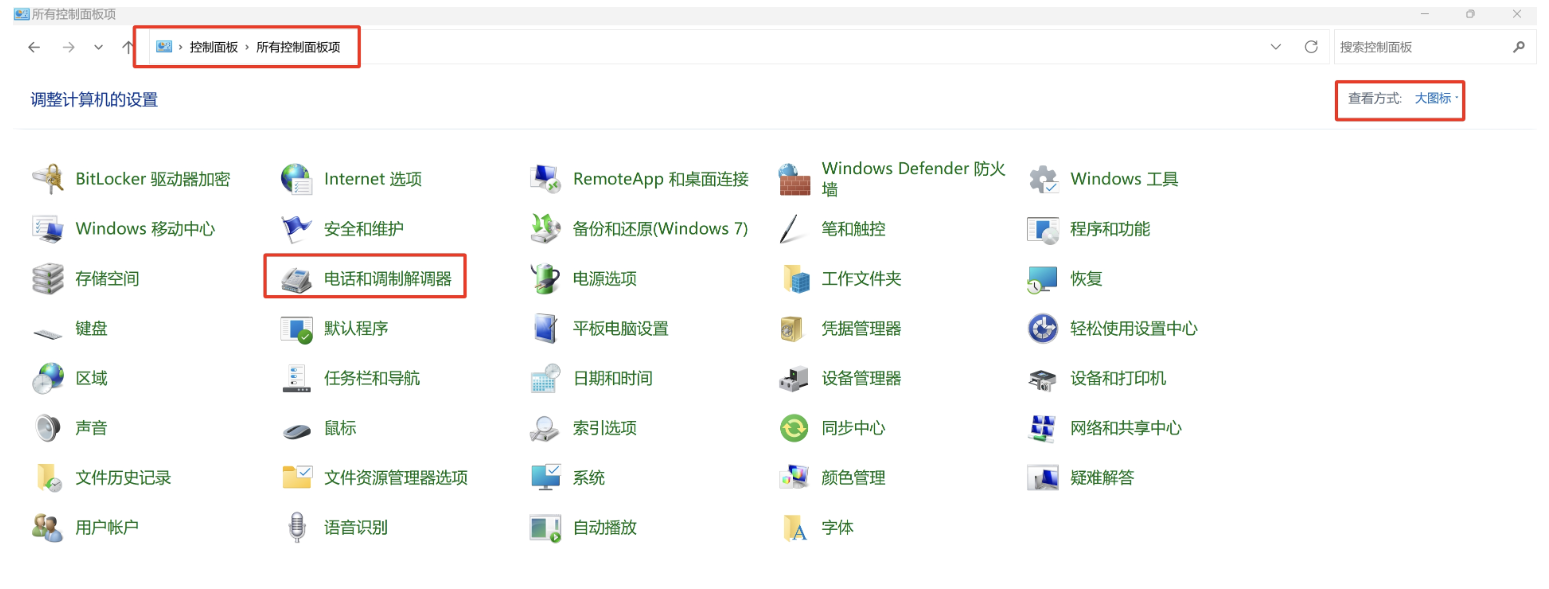The image size is (1549, 589).
Task: Click the 疑难解答 text link
Action: tap(1102, 478)
